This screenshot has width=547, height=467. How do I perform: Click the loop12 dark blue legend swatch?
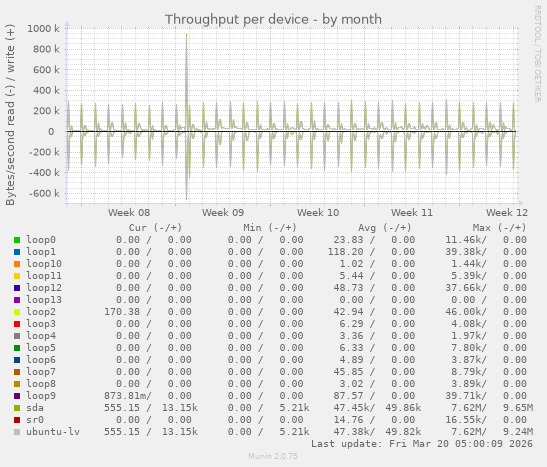pos(17,288)
